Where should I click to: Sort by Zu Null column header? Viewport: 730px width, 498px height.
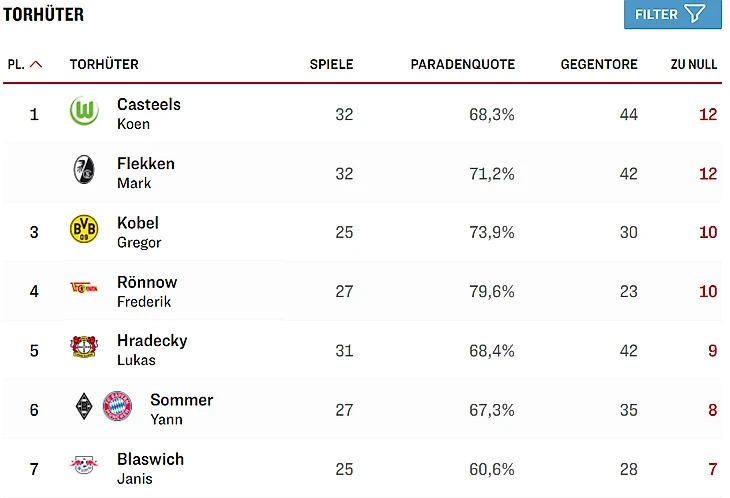(693, 64)
